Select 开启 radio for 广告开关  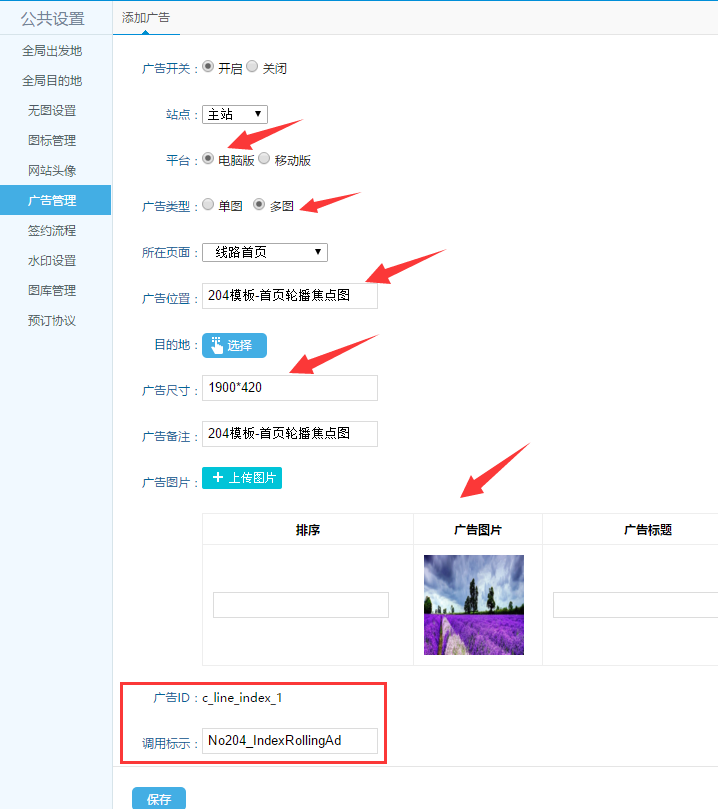point(208,67)
